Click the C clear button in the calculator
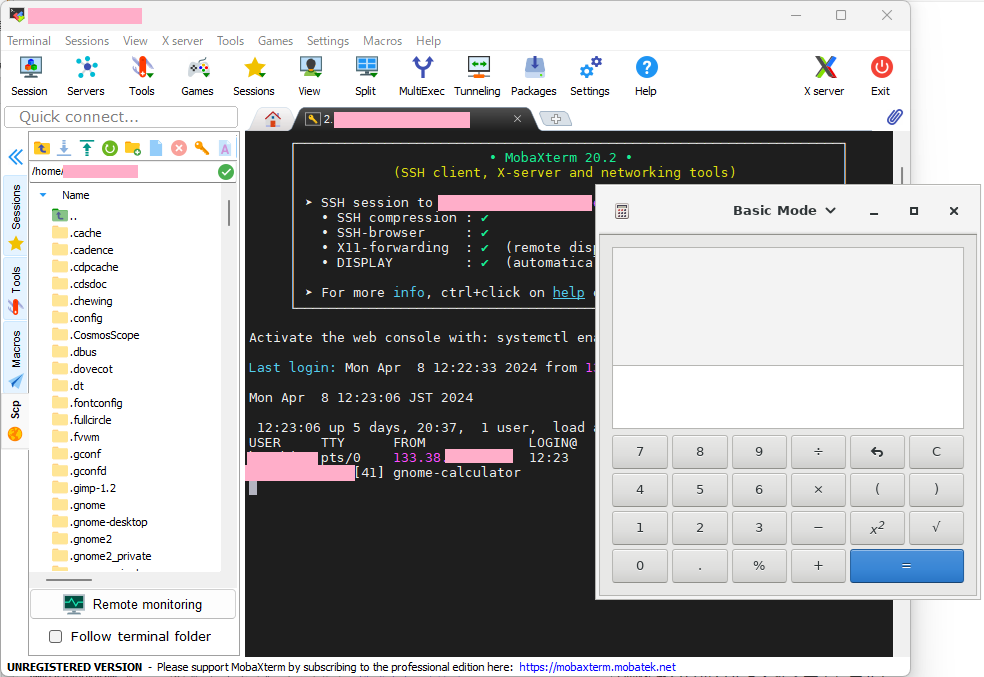Image resolution: width=984 pixels, height=677 pixels. (936, 452)
